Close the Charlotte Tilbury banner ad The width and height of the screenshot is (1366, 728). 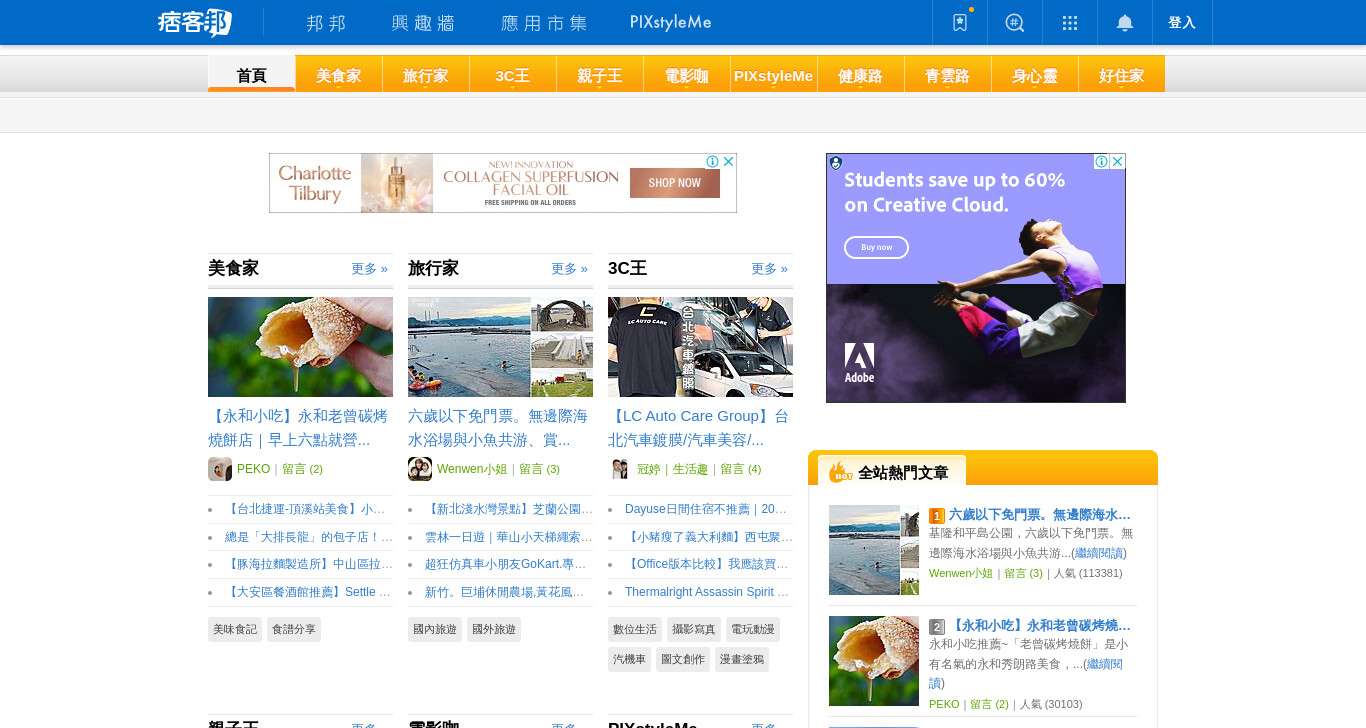729,161
